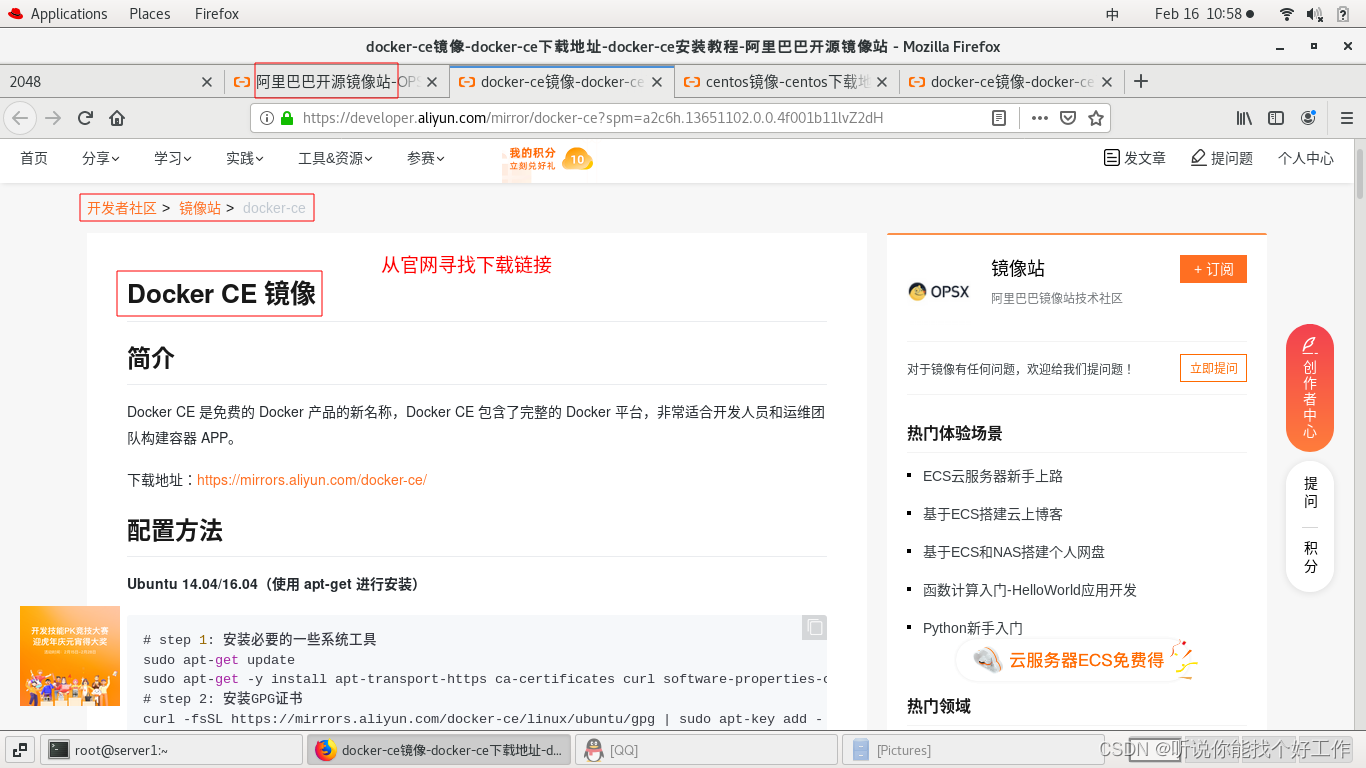Click the power icon in top panel
The width and height of the screenshot is (1366, 768).
pyautogui.click(x=1342, y=14)
